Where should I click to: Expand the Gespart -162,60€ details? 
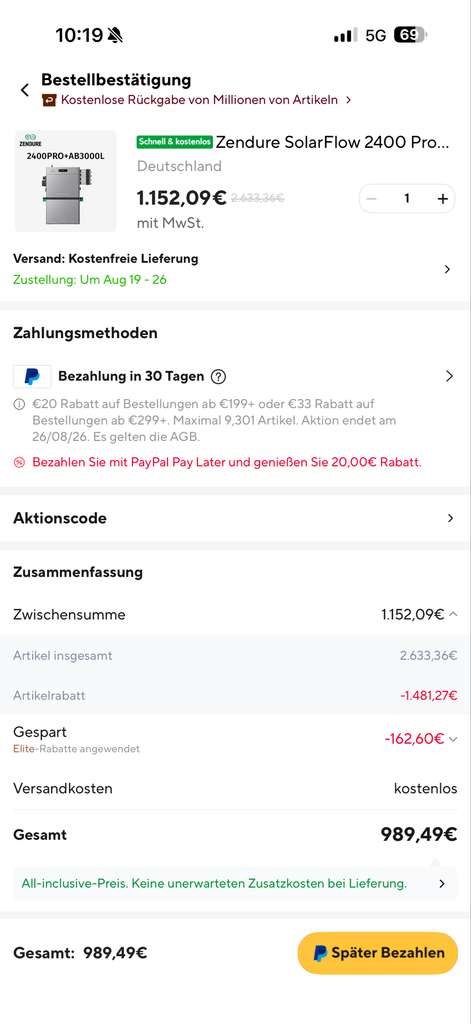coord(453,739)
